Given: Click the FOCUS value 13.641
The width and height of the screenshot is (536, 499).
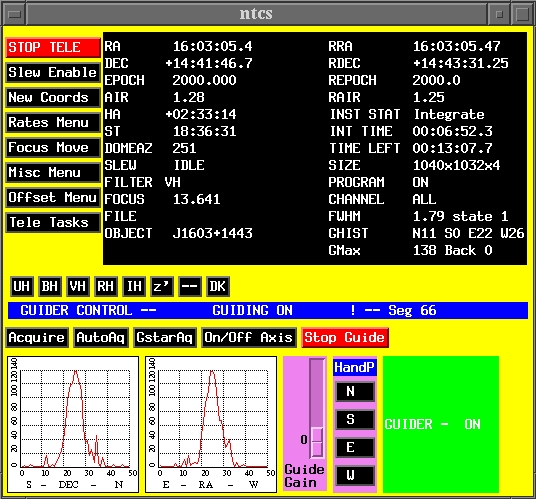Looking at the screenshot, I should [x=197, y=199].
